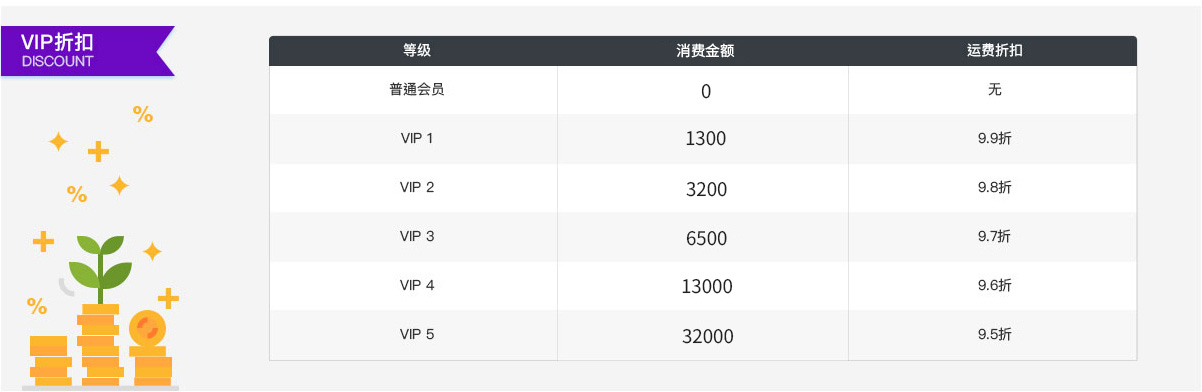Click the 6500 spending amount
Image resolution: width=1202 pixels, height=392 pixels.
[x=706, y=238]
